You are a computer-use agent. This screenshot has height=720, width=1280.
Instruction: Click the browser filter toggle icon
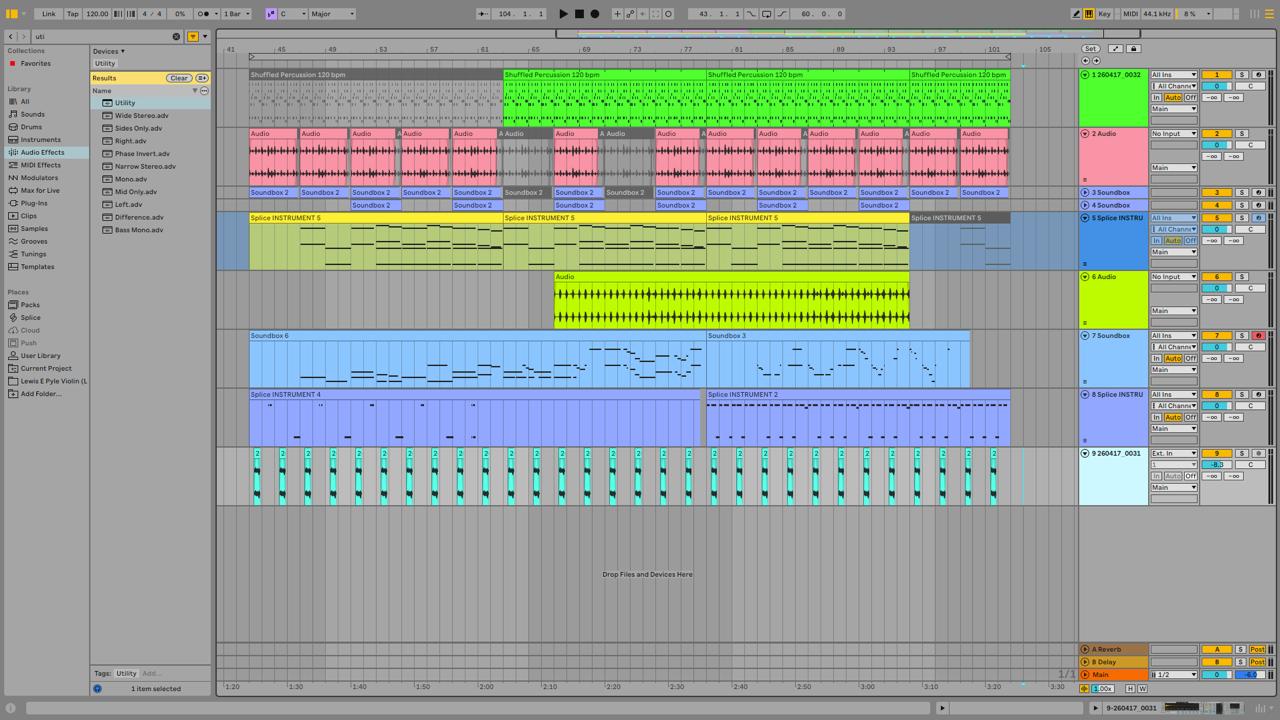[x=193, y=36]
